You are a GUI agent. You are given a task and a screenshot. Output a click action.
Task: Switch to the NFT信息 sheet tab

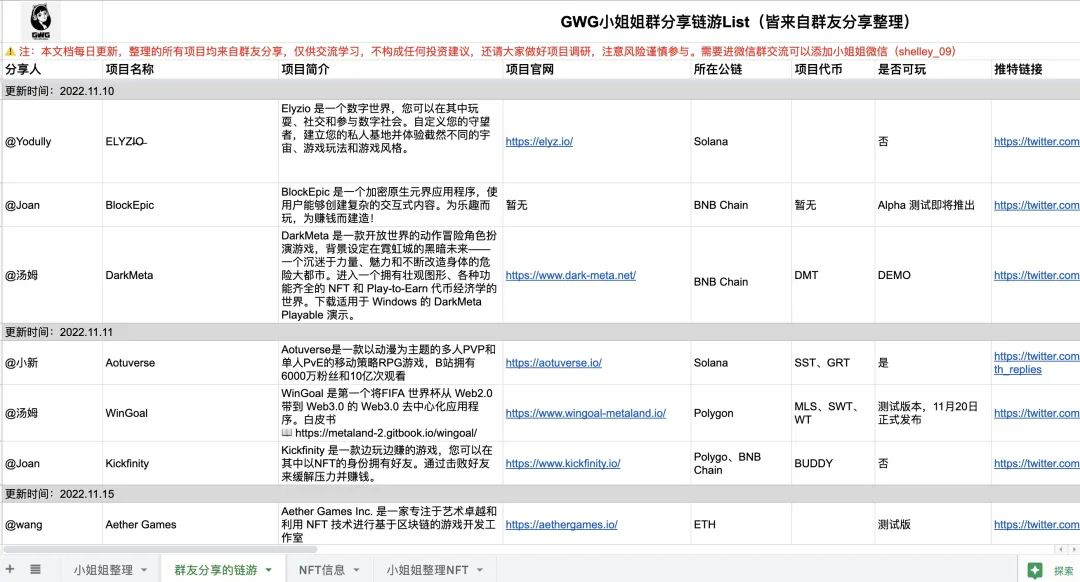[x=322, y=570]
